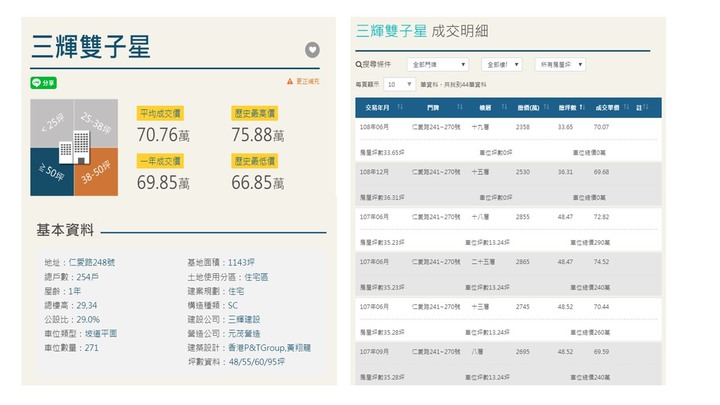Click the heart favorite icon
This screenshot has width=720, height=405.
click(x=312, y=50)
